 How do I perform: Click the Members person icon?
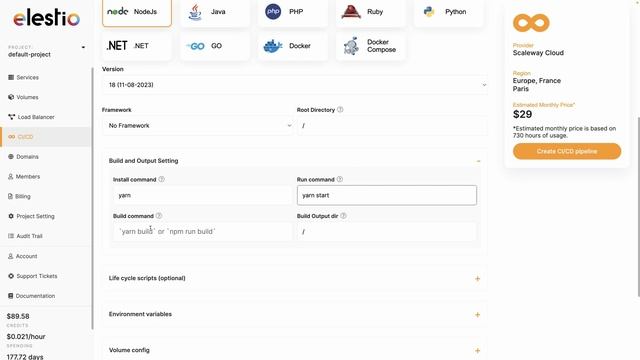click(11, 176)
